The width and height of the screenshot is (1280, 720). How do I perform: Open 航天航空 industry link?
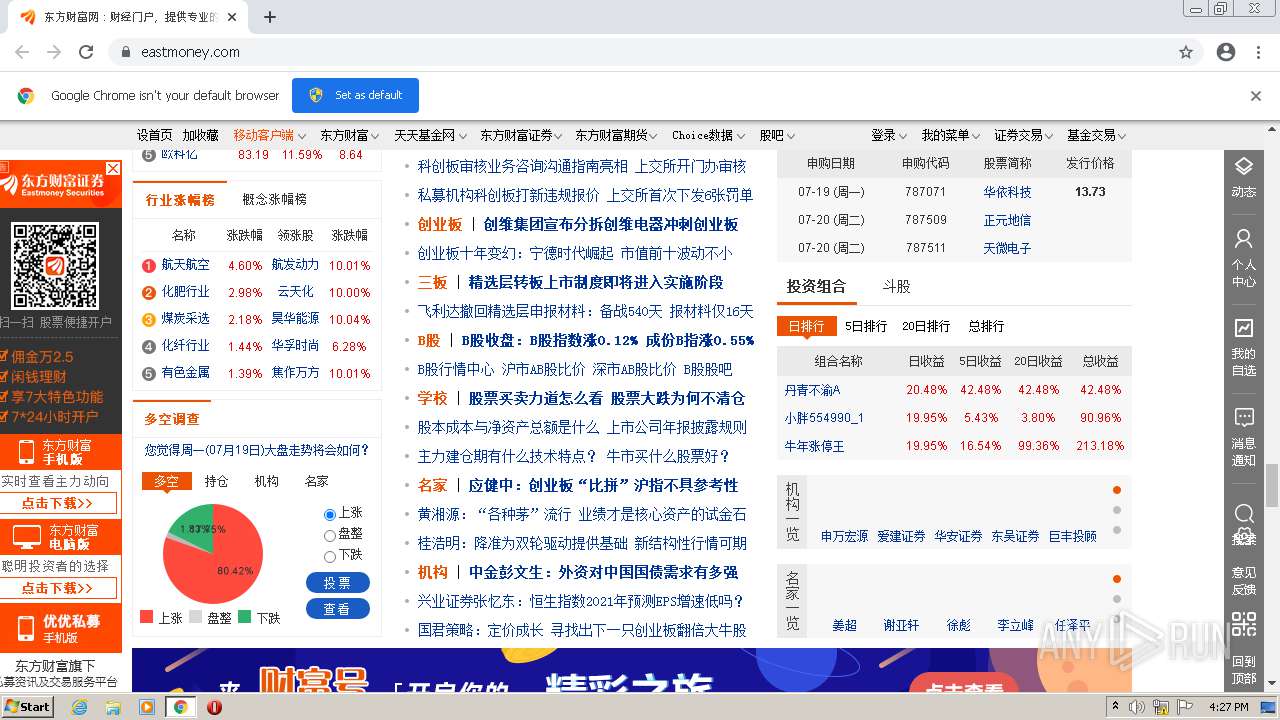[186, 265]
